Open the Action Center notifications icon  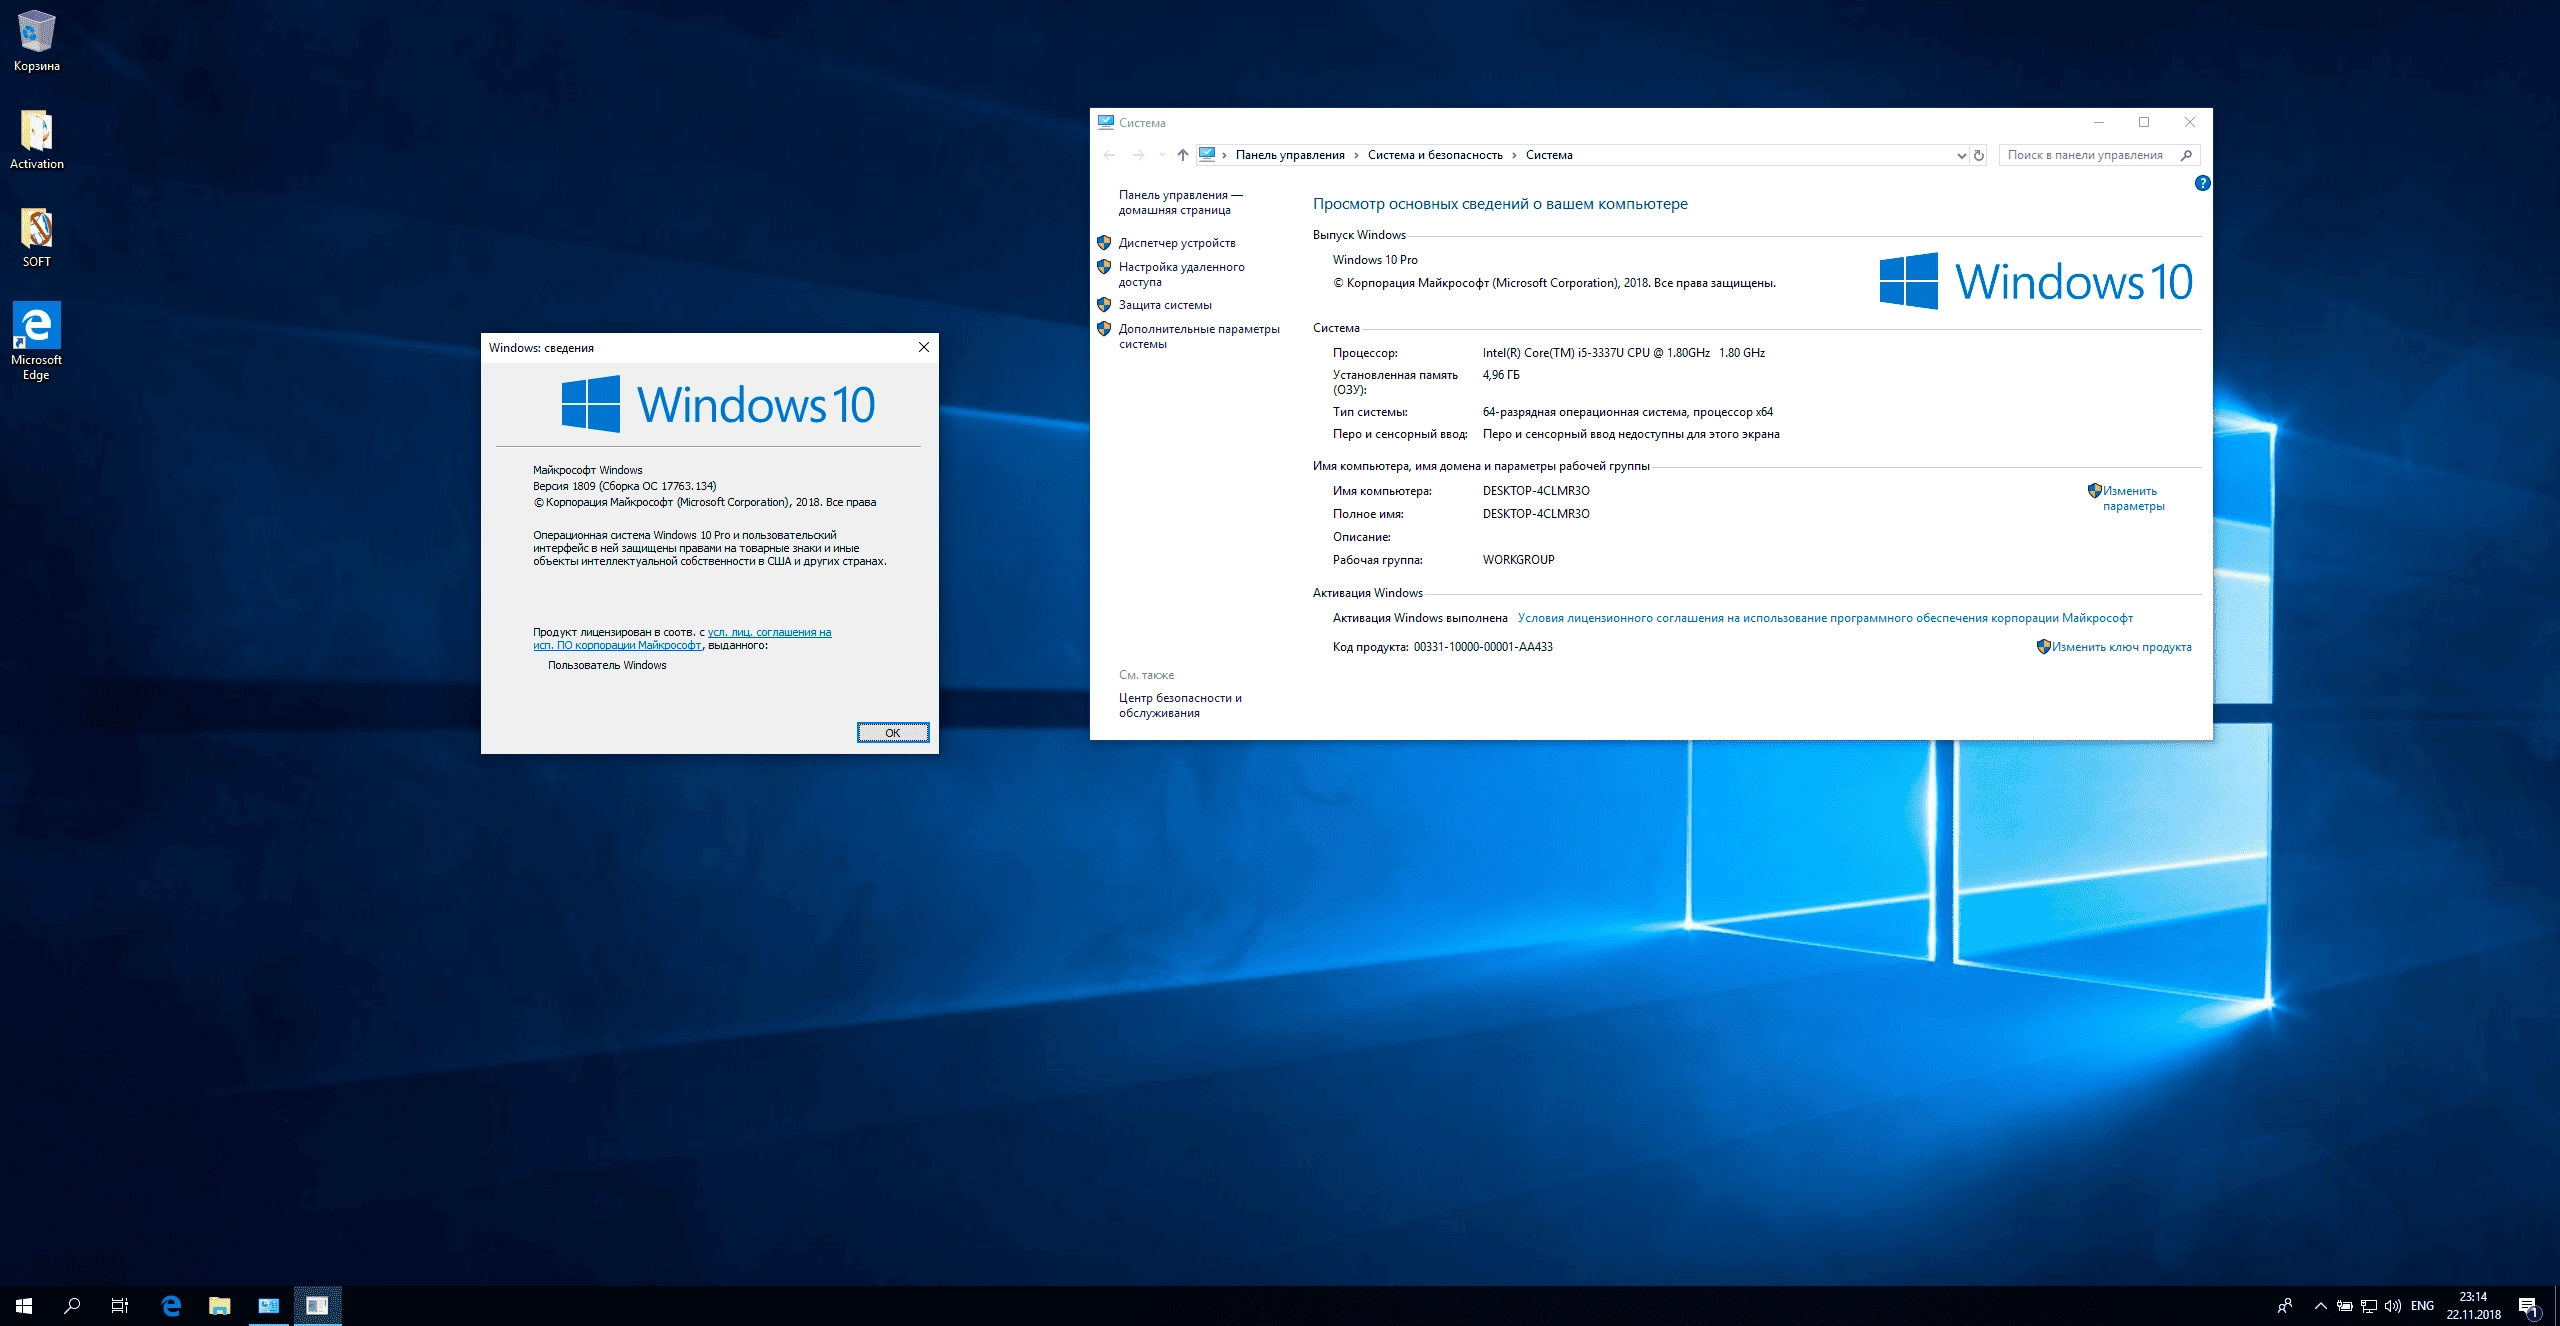[x=2528, y=1306]
